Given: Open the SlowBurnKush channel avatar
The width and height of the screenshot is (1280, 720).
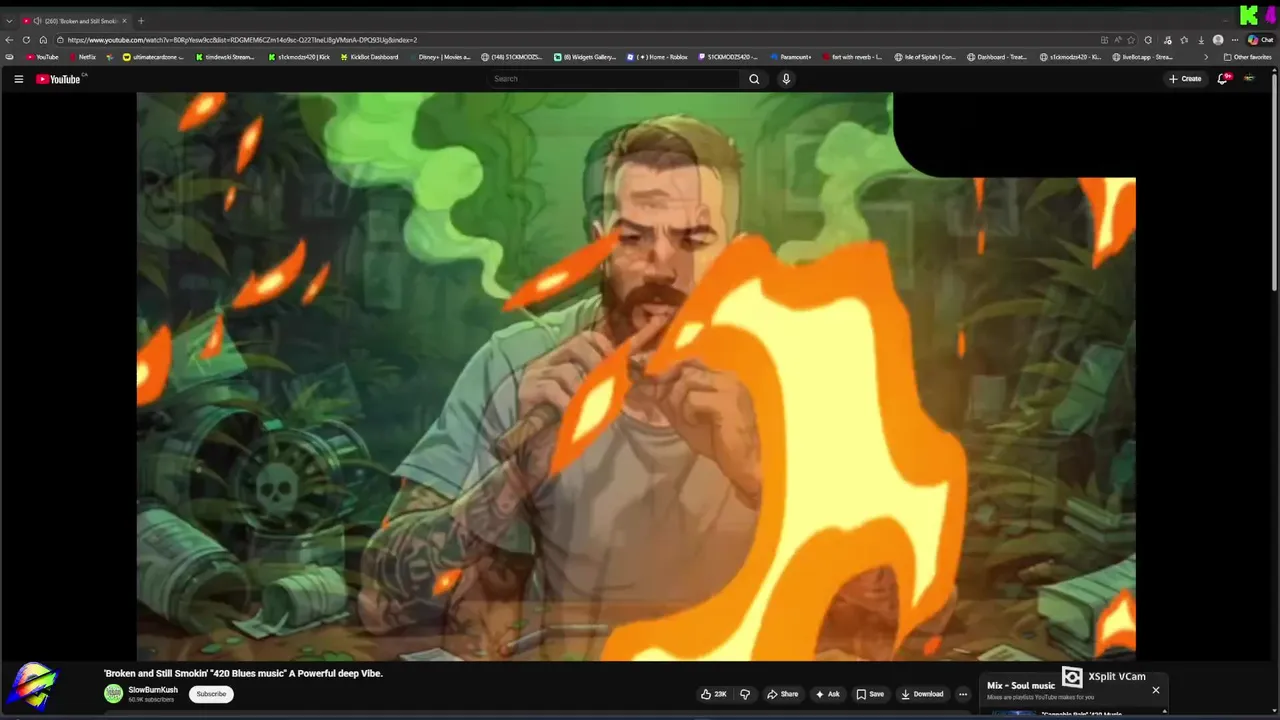Looking at the screenshot, I should click(114, 694).
